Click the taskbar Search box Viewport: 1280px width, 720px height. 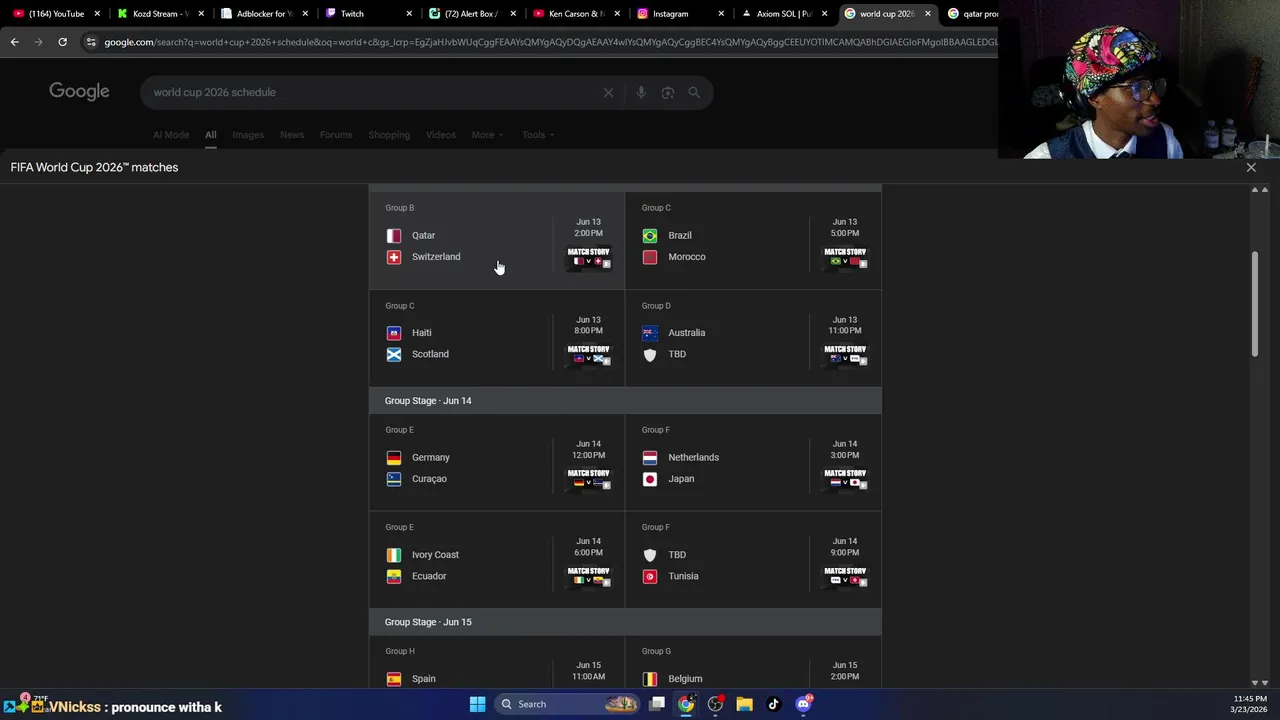[x=567, y=704]
